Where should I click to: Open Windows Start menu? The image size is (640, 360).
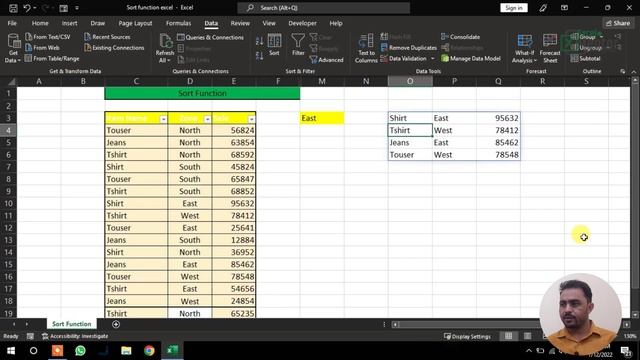[x=11, y=351]
